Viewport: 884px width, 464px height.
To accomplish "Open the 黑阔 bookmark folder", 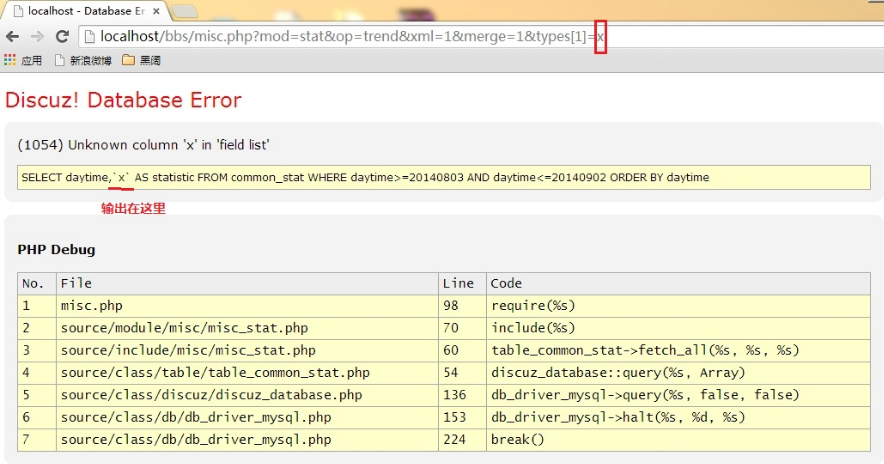I will click(142, 60).
